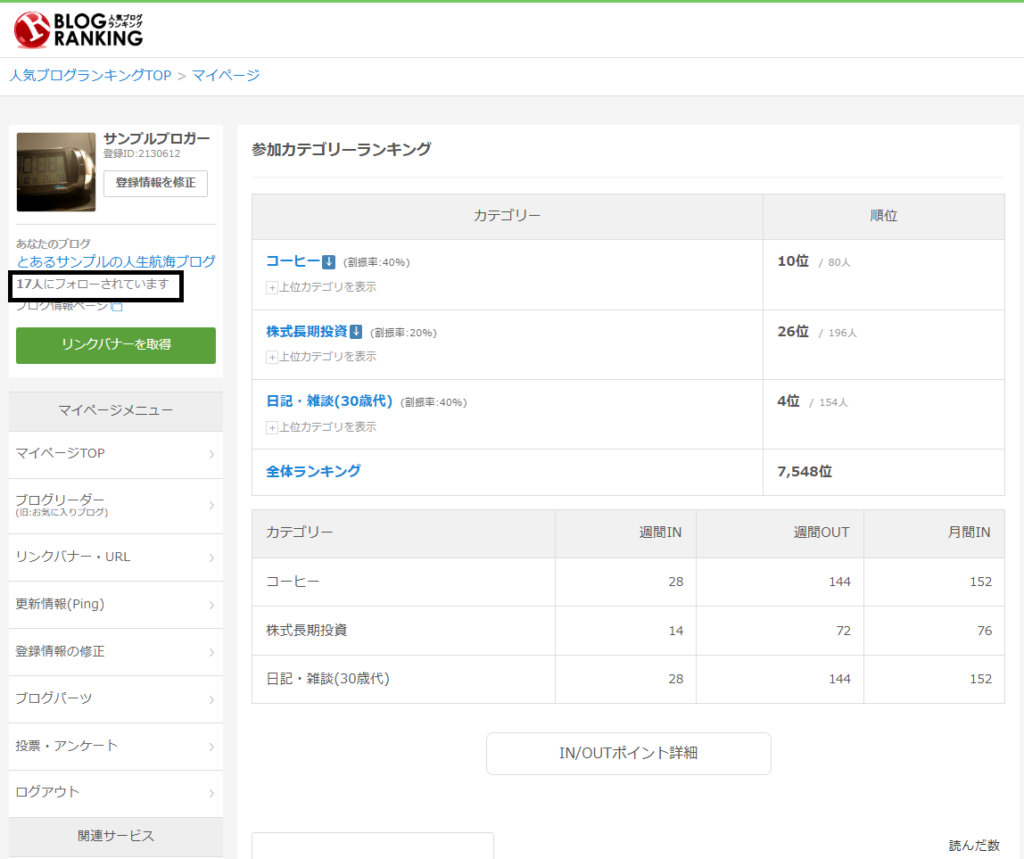
Task: Open the profile picture thumbnail
Action: [x=56, y=171]
